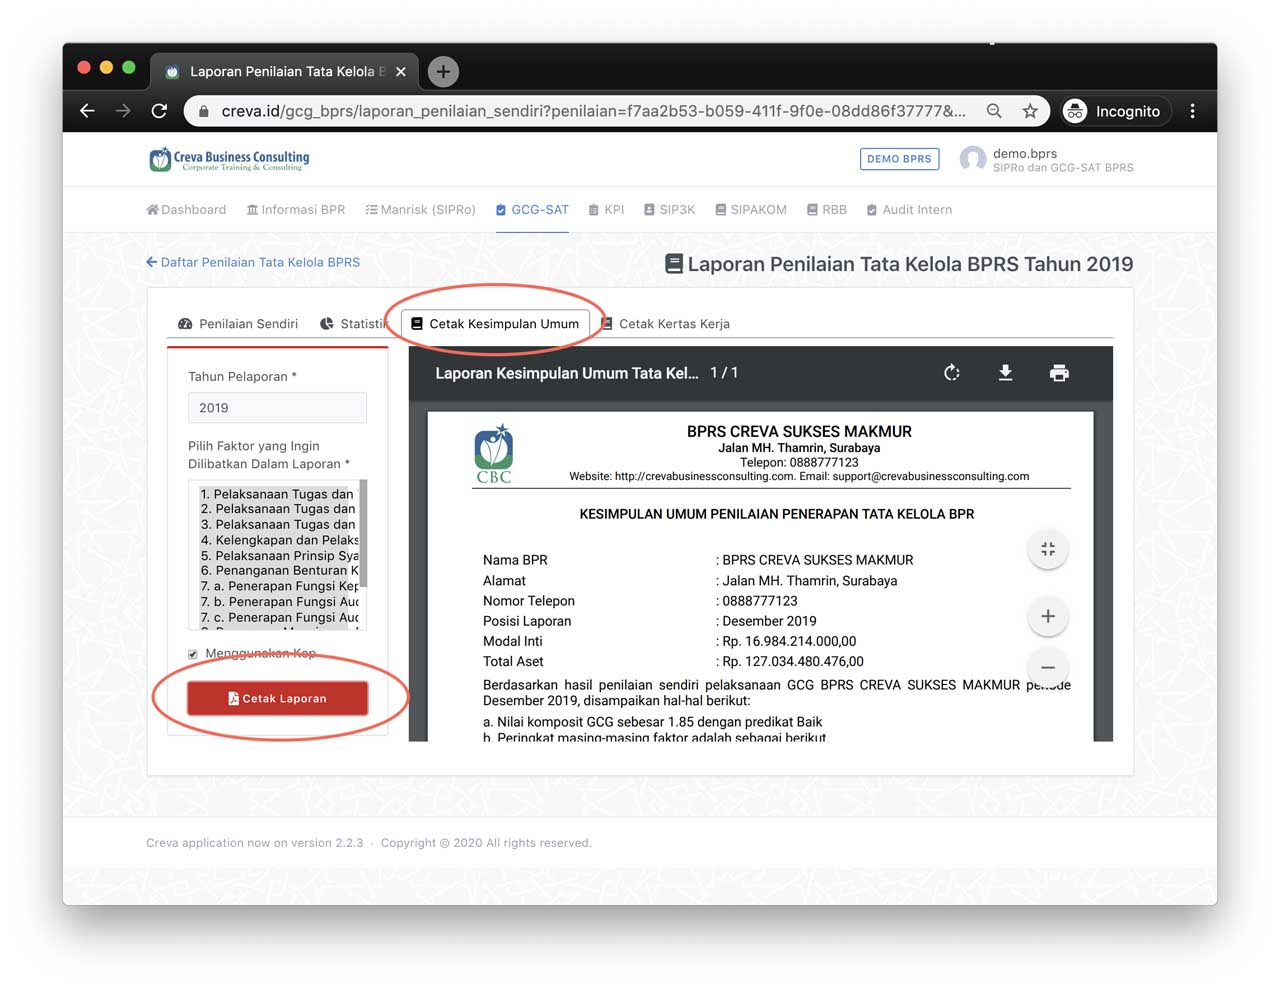Viewport: 1280px width, 988px height.
Task: Click the PDF page indicator 1 / 1
Action: pos(724,373)
